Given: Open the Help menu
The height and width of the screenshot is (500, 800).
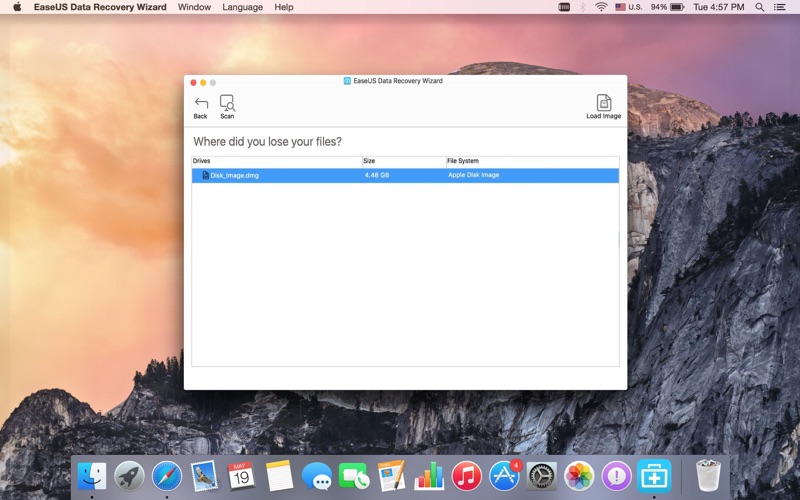Looking at the screenshot, I should click(x=284, y=7).
